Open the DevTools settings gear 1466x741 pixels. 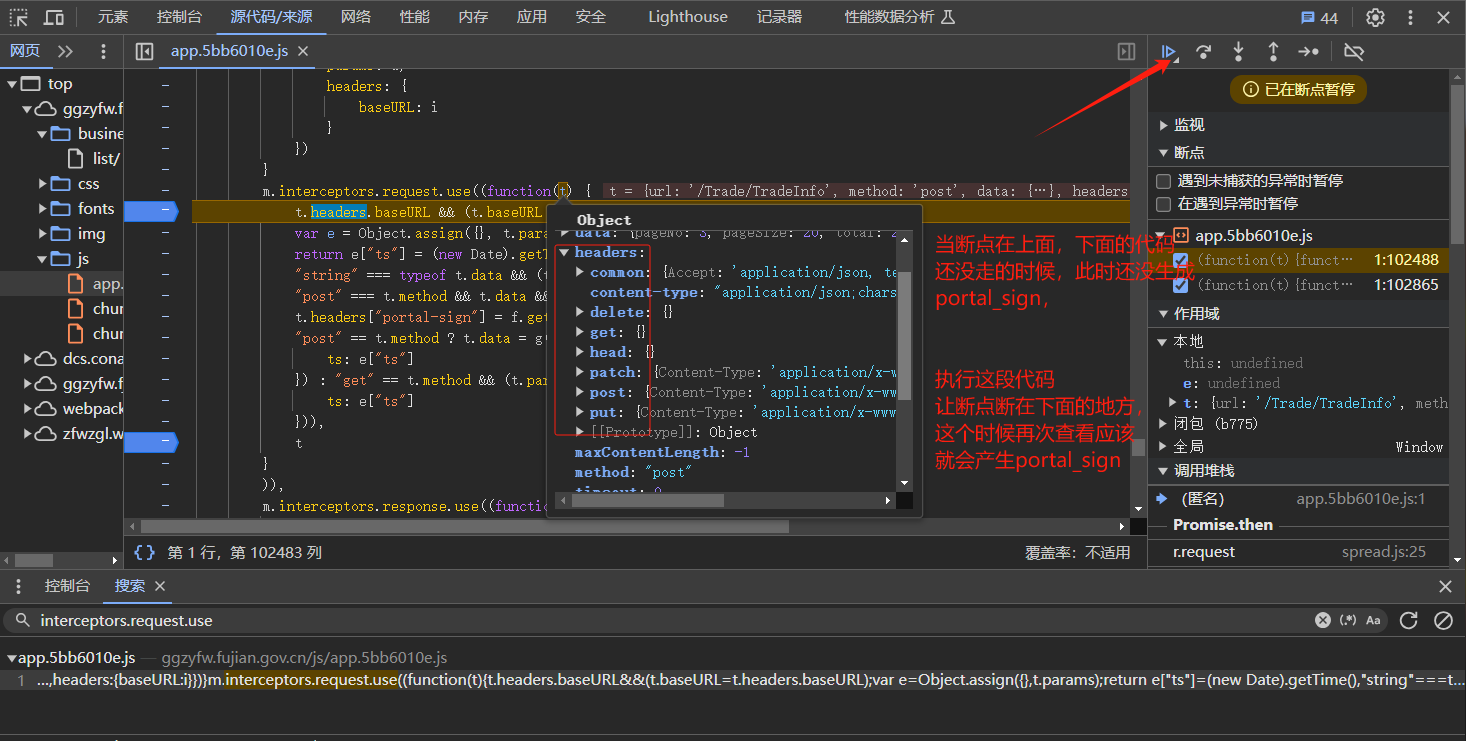coord(1376,17)
